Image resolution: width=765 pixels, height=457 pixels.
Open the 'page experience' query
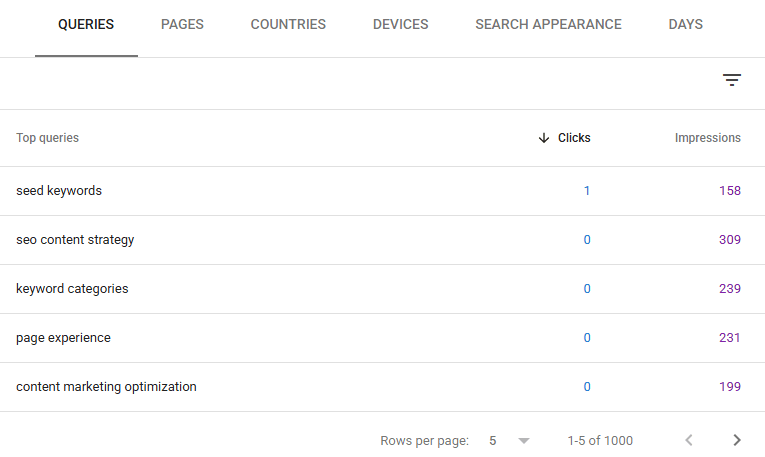pos(63,338)
